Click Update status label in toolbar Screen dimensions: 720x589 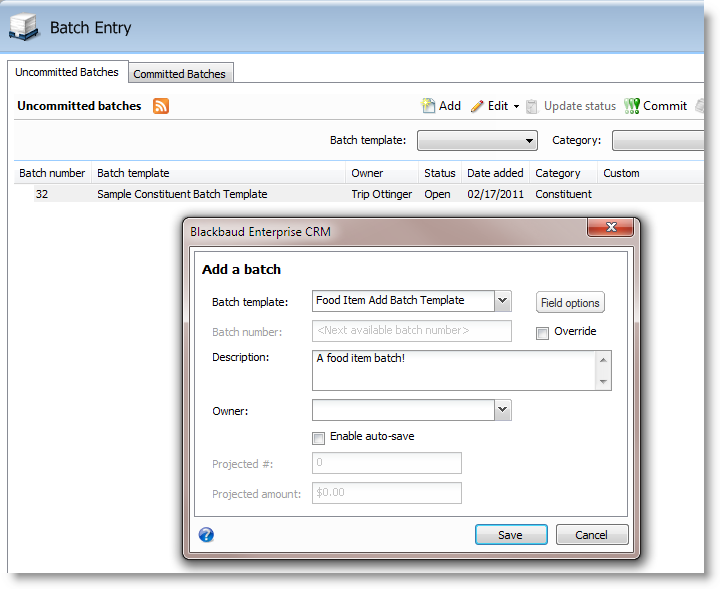[580, 106]
